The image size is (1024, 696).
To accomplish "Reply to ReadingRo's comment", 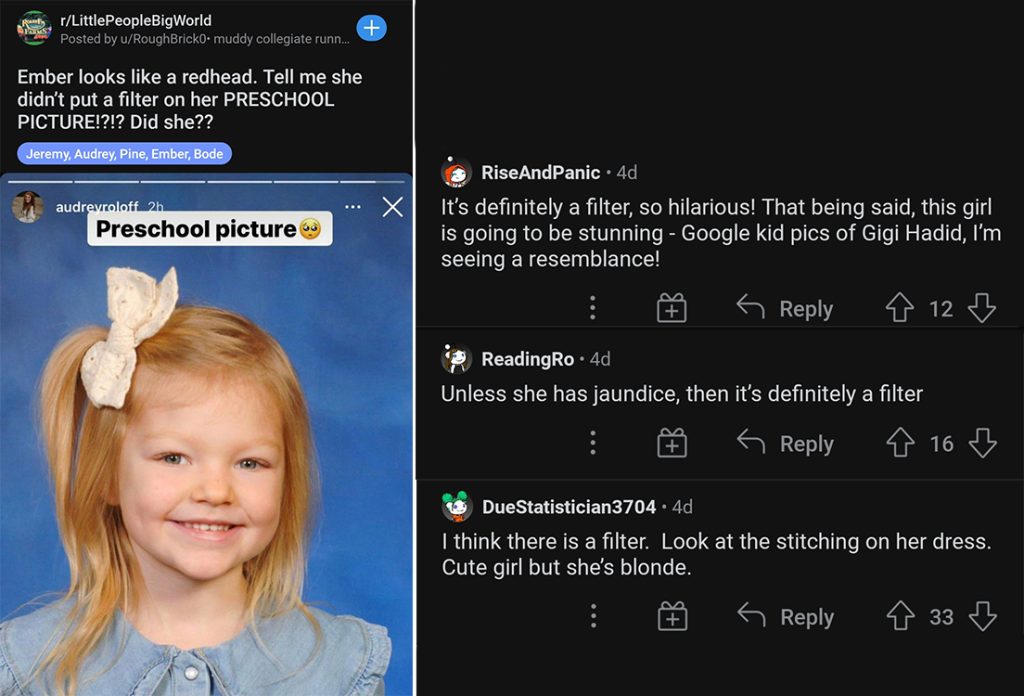I will point(785,443).
